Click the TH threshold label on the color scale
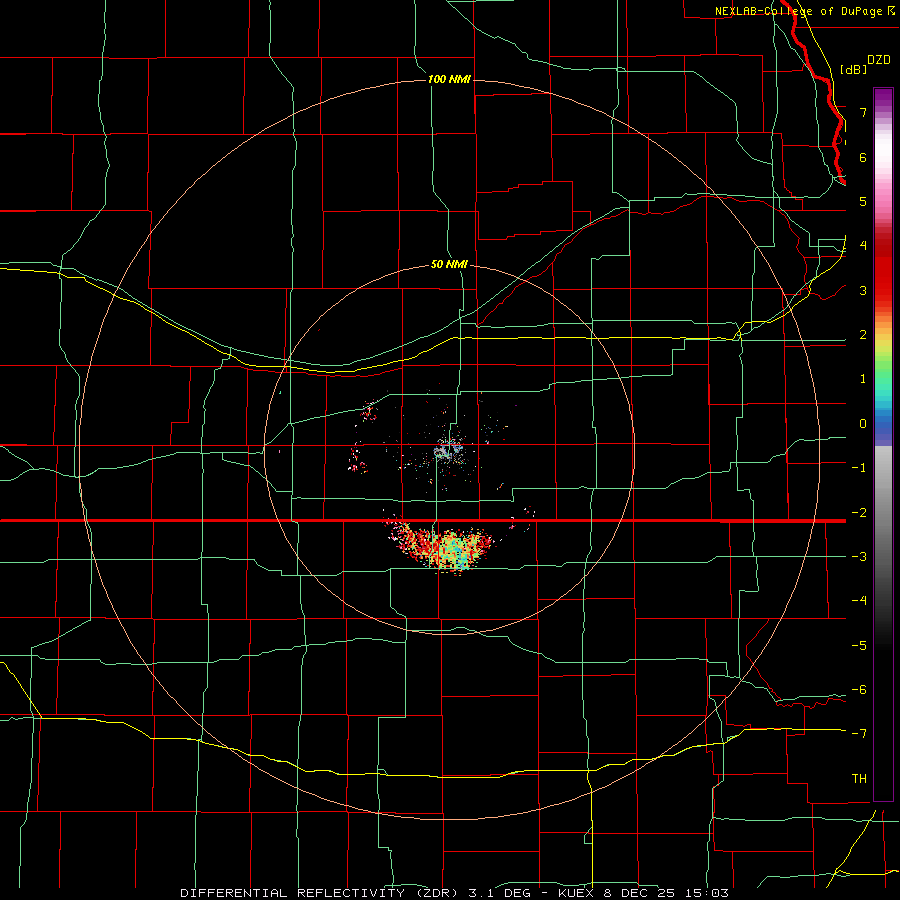This screenshot has height=900, width=900. pyautogui.click(x=859, y=778)
